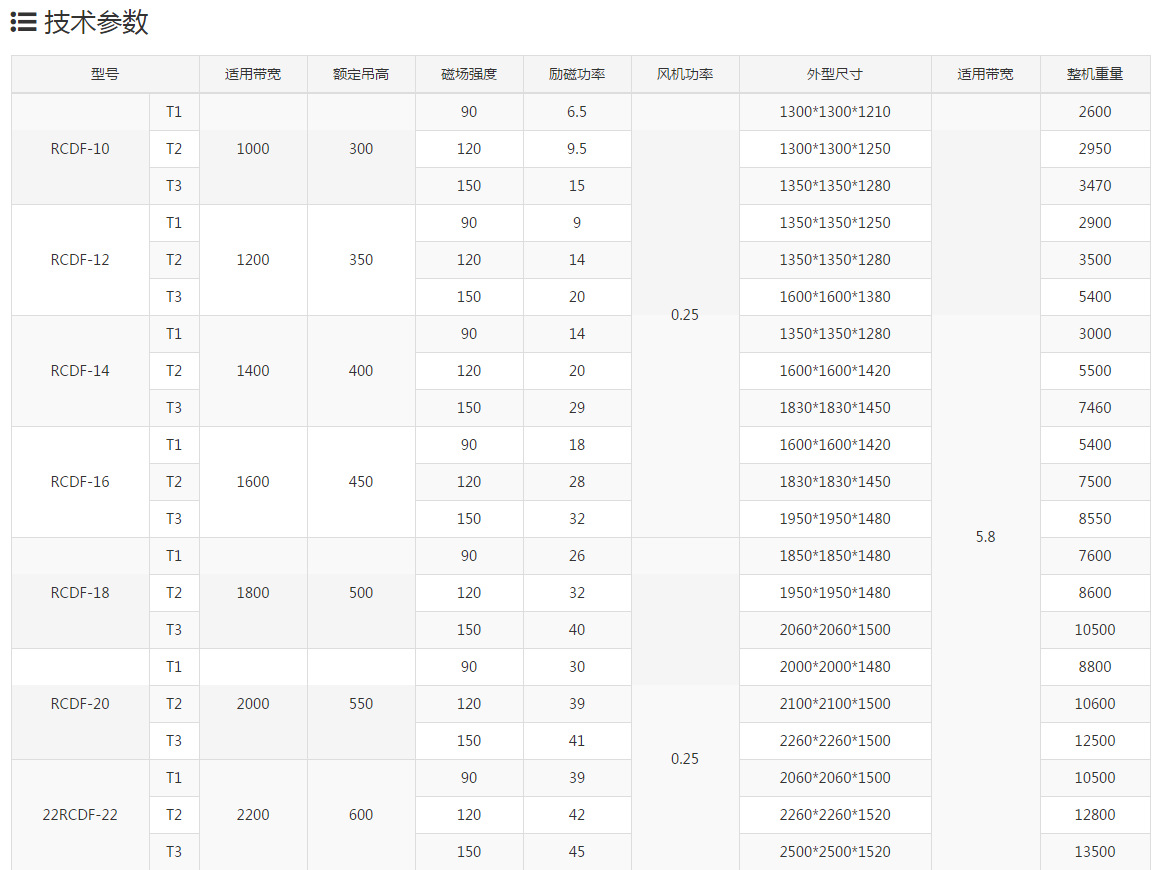Click the rated lifting height 550
This screenshot has height=870, width=1162.
click(361, 704)
